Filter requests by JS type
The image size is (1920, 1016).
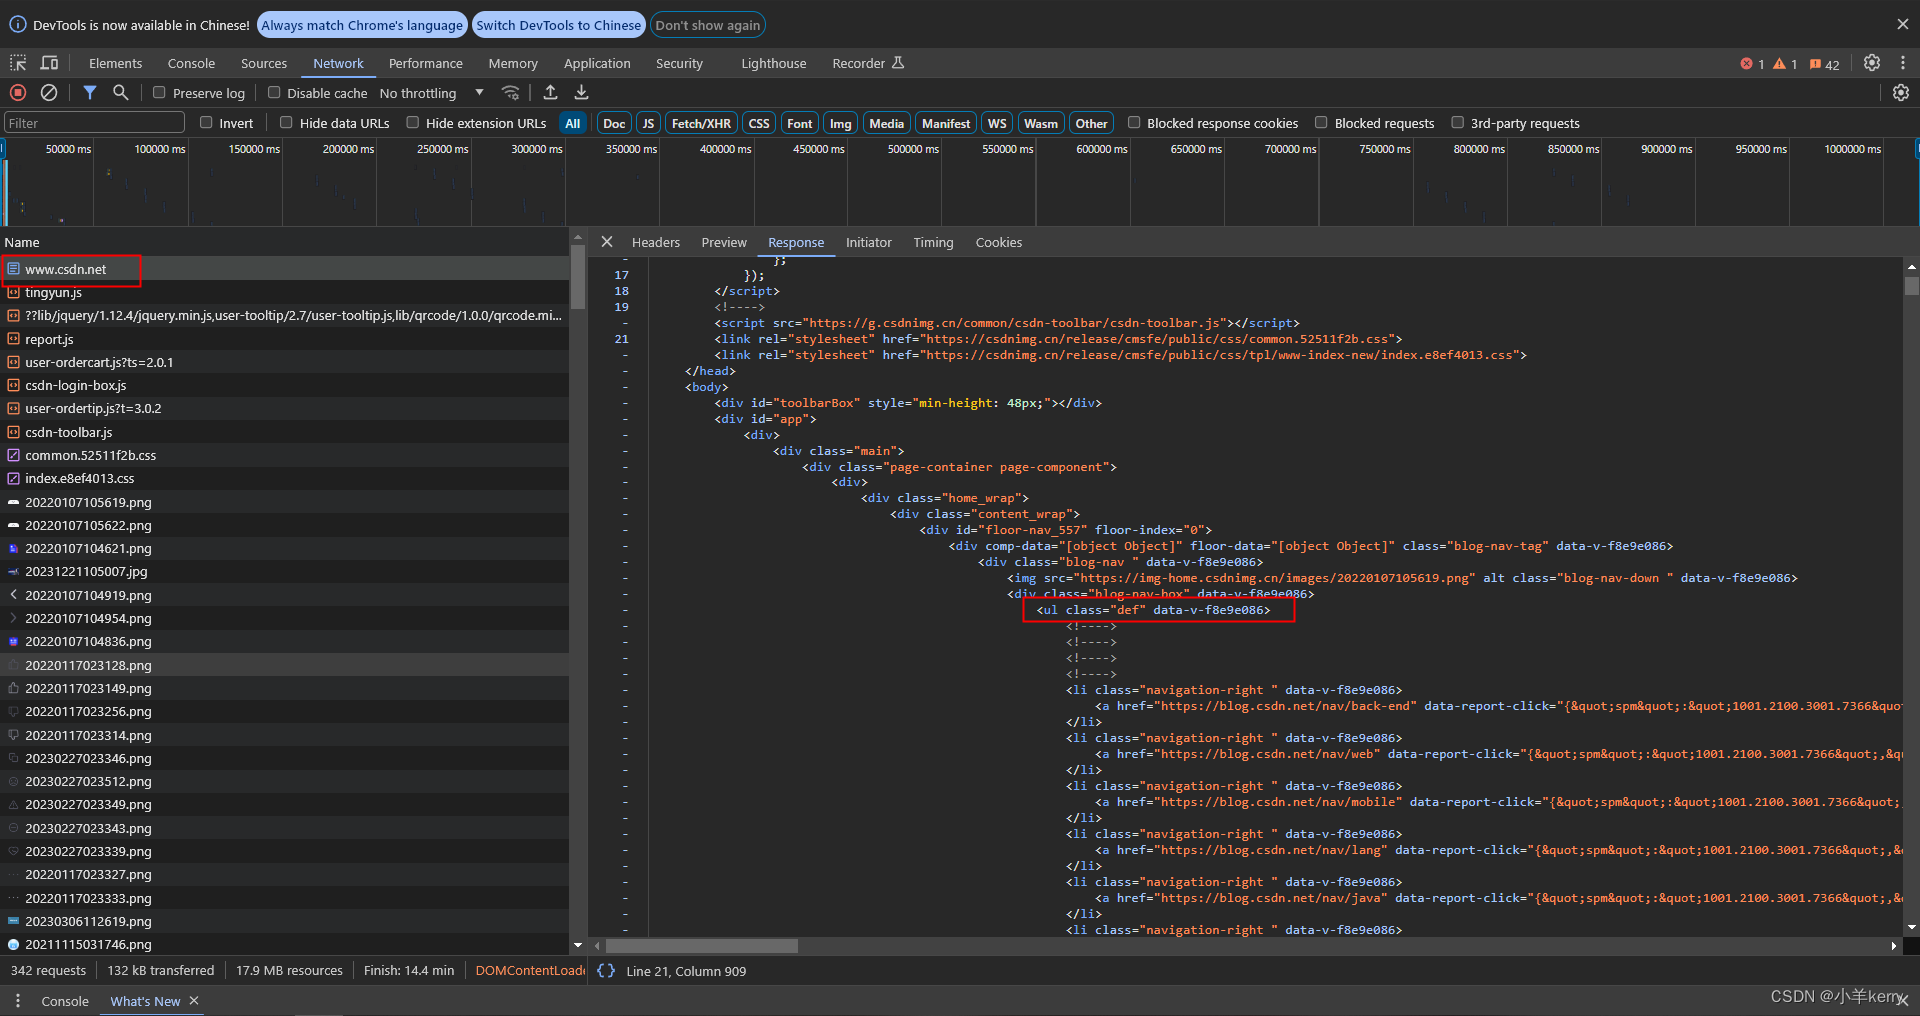tap(648, 123)
